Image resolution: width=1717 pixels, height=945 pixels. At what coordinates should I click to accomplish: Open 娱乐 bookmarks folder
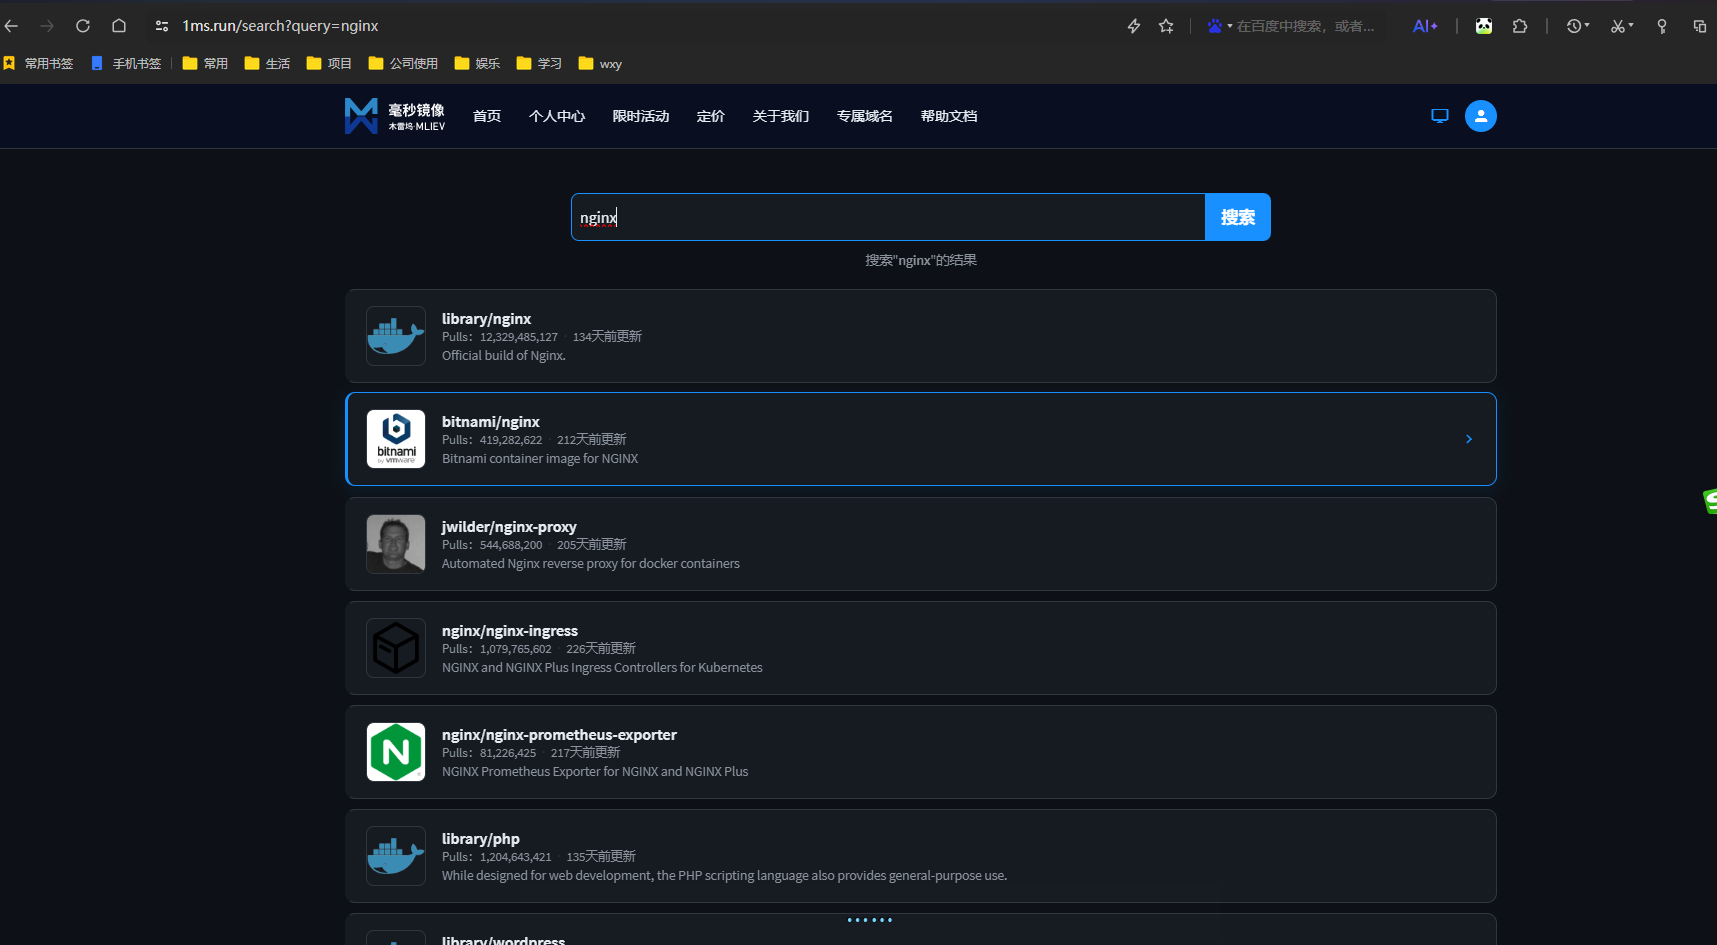click(477, 63)
